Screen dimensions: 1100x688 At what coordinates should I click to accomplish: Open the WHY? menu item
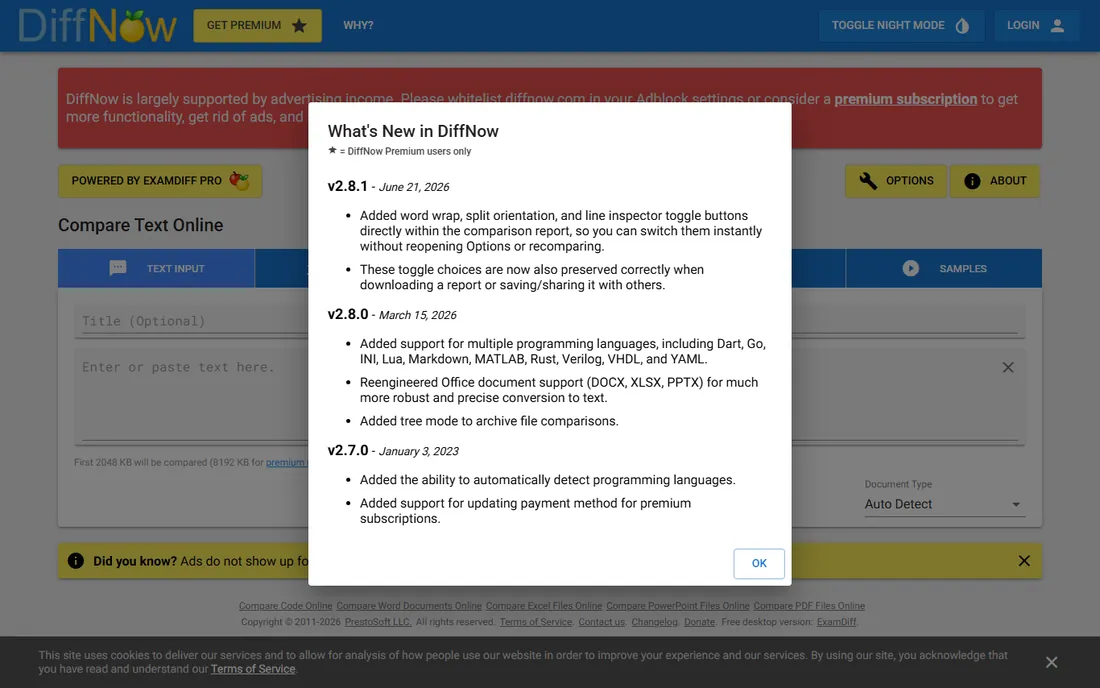358,26
